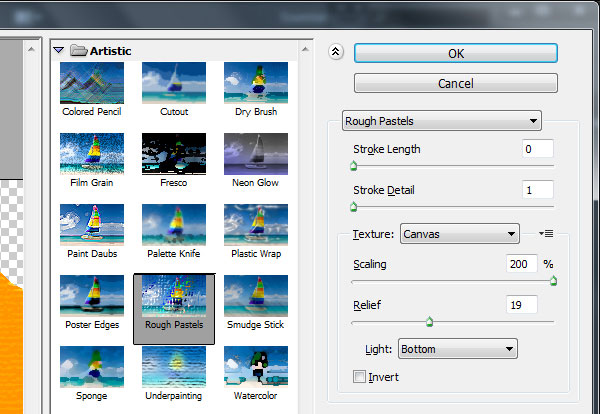This screenshot has height=414, width=600.
Task: Click preview pane scrollbar up arrow
Action: (31, 49)
